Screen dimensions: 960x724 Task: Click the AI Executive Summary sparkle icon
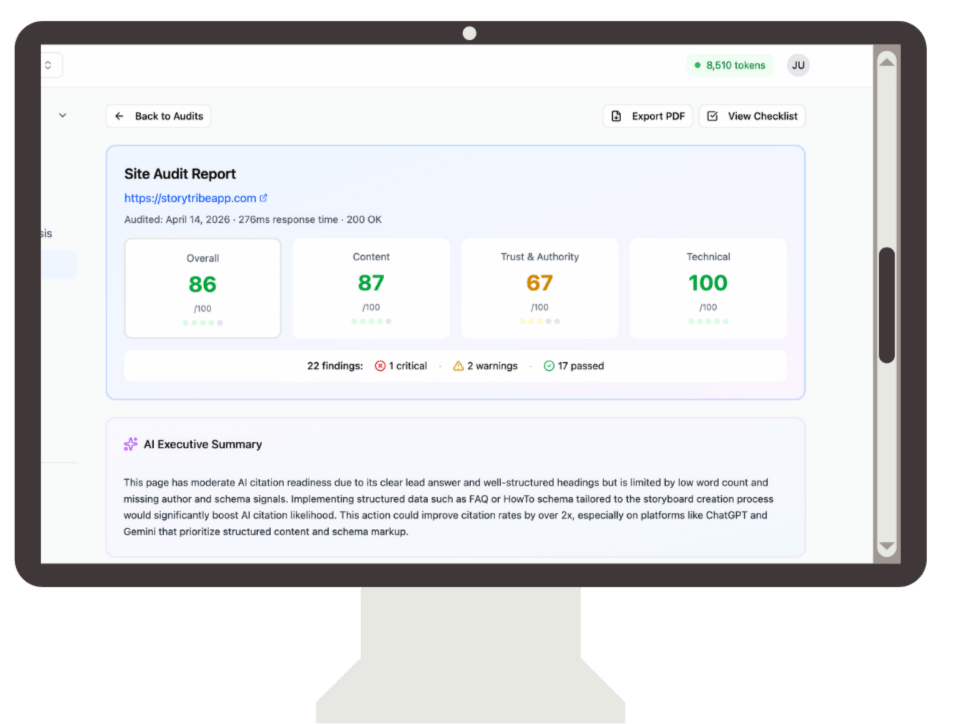(130, 444)
